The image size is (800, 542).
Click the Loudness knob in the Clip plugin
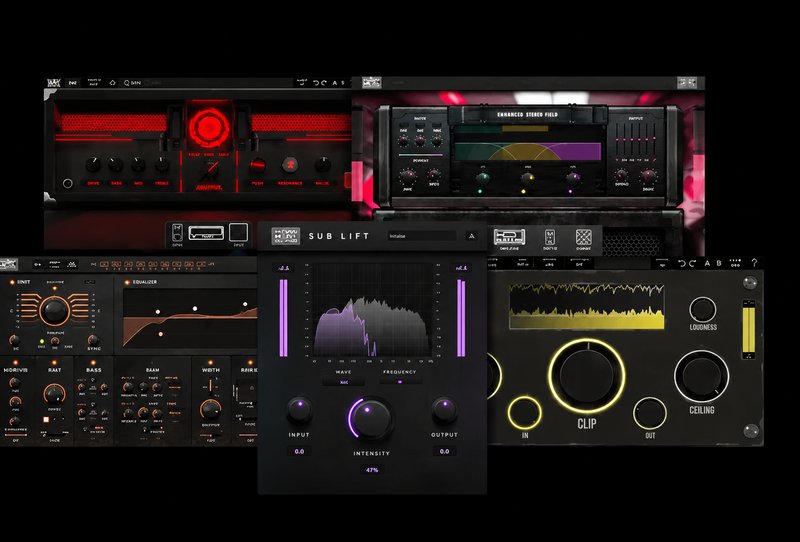tap(703, 310)
